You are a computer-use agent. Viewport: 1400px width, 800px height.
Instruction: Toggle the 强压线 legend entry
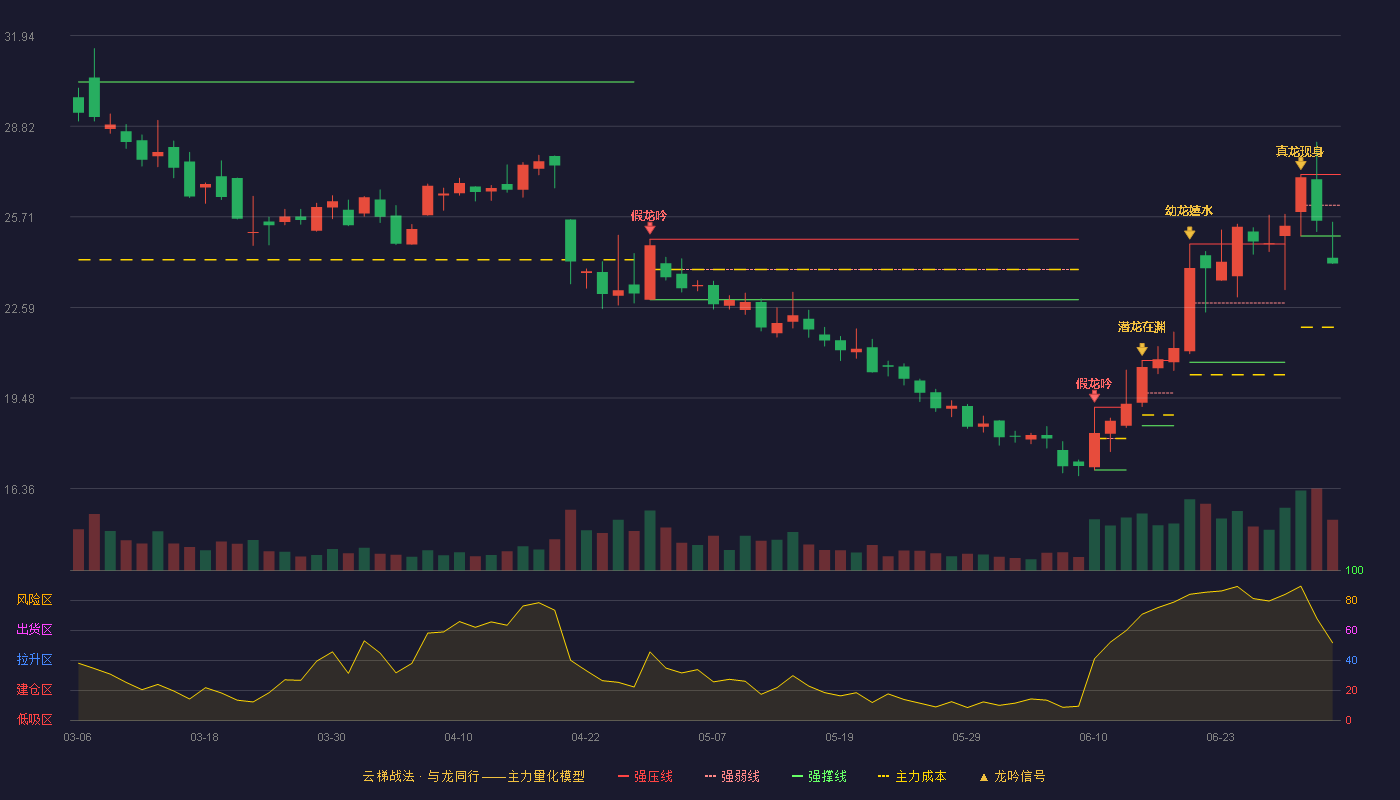(645, 776)
